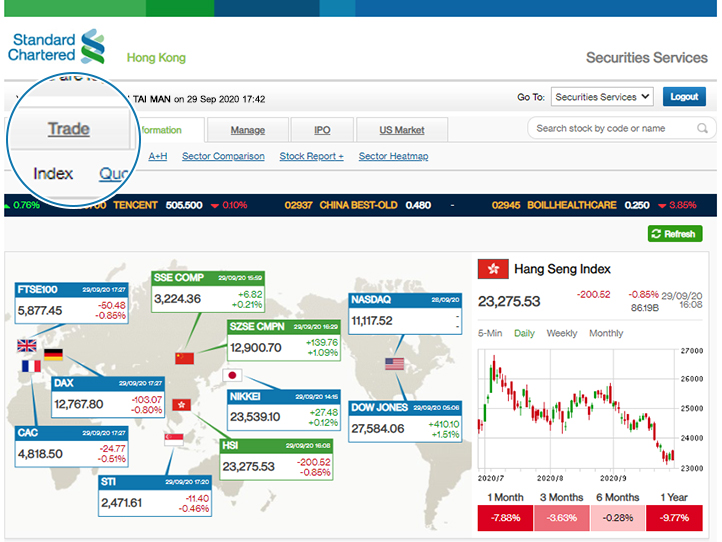722x542 pixels.
Task: Click the green Refresh button
Action: coord(675,233)
